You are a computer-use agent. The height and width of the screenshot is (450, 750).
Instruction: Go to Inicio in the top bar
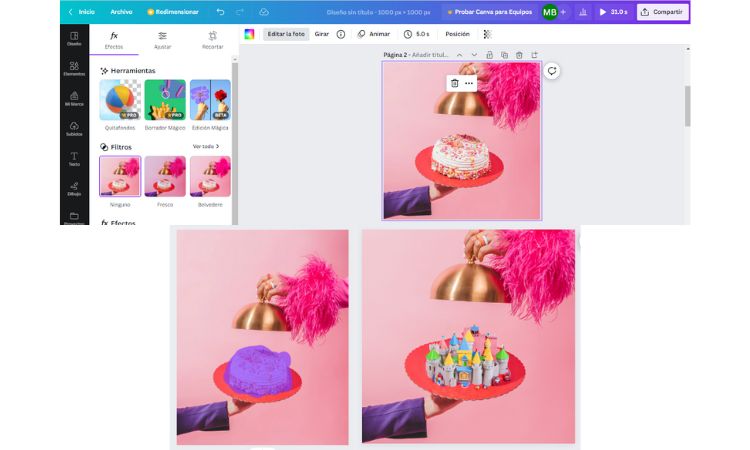(x=87, y=12)
